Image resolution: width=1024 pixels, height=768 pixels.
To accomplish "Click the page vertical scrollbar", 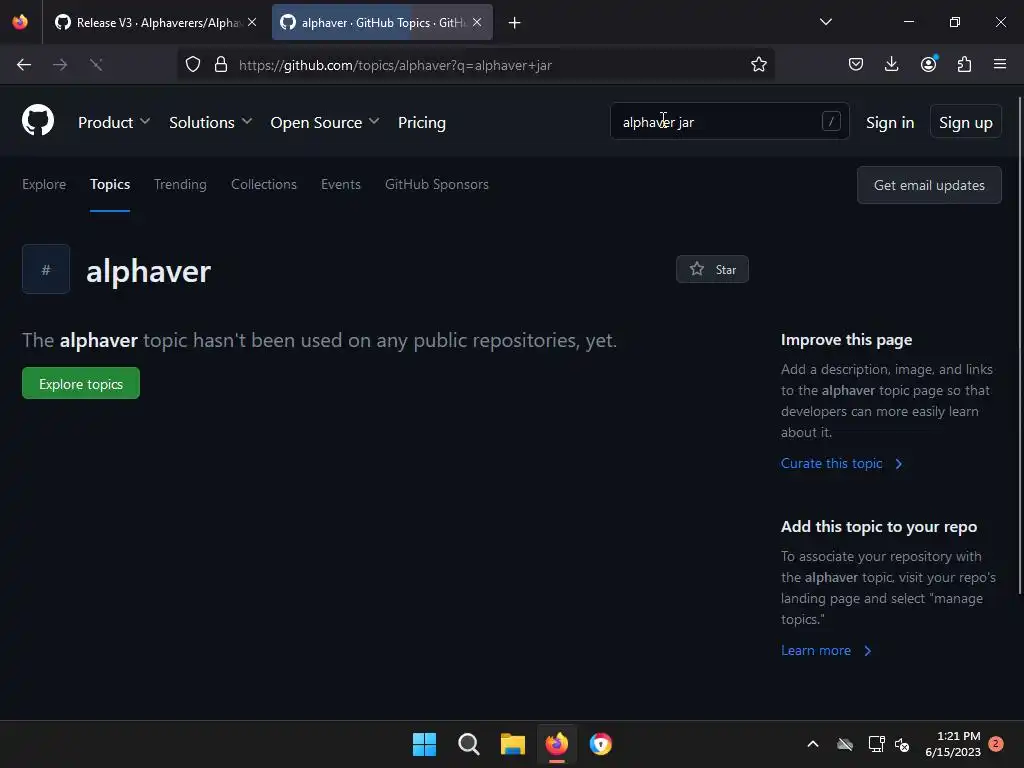I will pos(1019,345).
